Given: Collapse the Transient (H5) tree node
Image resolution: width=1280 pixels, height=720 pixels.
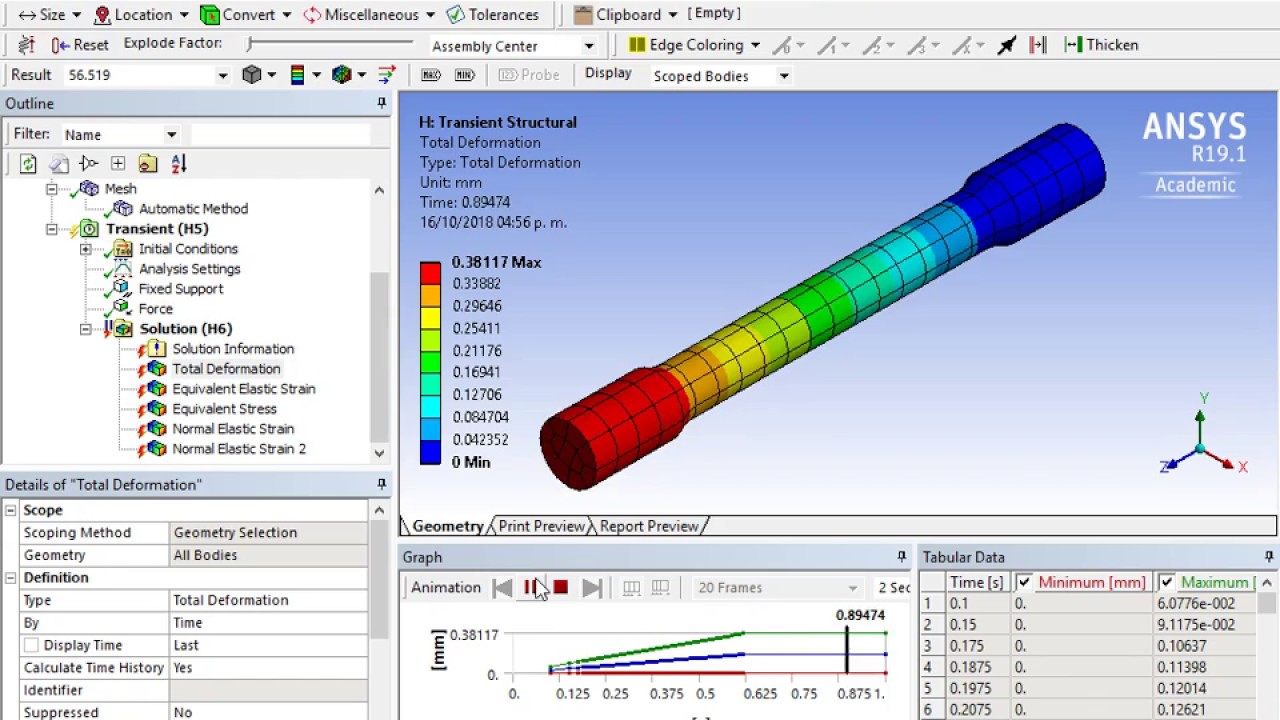Looking at the screenshot, I should pyautogui.click(x=52, y=229).
